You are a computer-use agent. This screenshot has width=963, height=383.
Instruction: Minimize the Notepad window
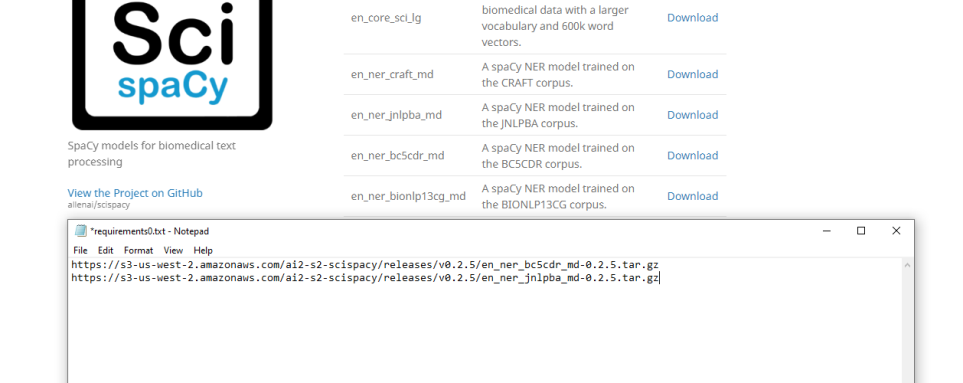pyautogui.click(x=826, y=231)
